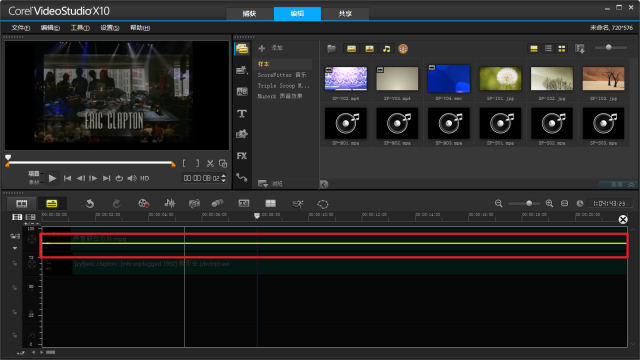
Task: Switch to Storyboard view
Action: click(x=22, y=203)
